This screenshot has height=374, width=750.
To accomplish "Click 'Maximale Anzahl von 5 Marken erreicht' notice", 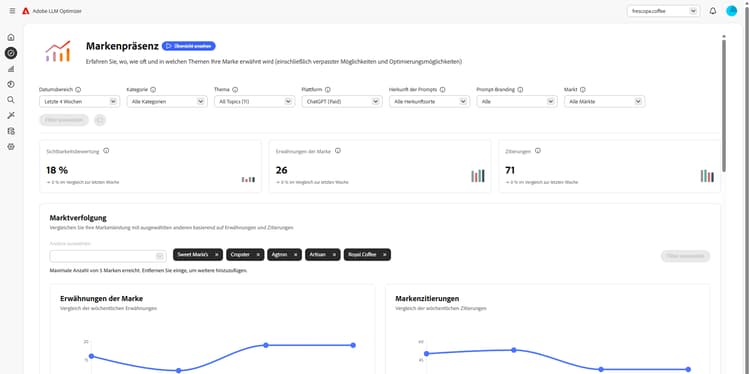I will [149, 270].
